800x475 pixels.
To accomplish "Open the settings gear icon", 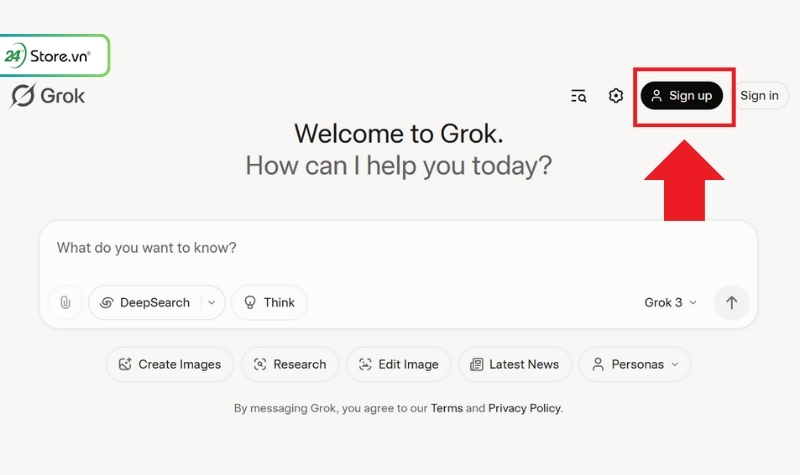I will point(616,95).
